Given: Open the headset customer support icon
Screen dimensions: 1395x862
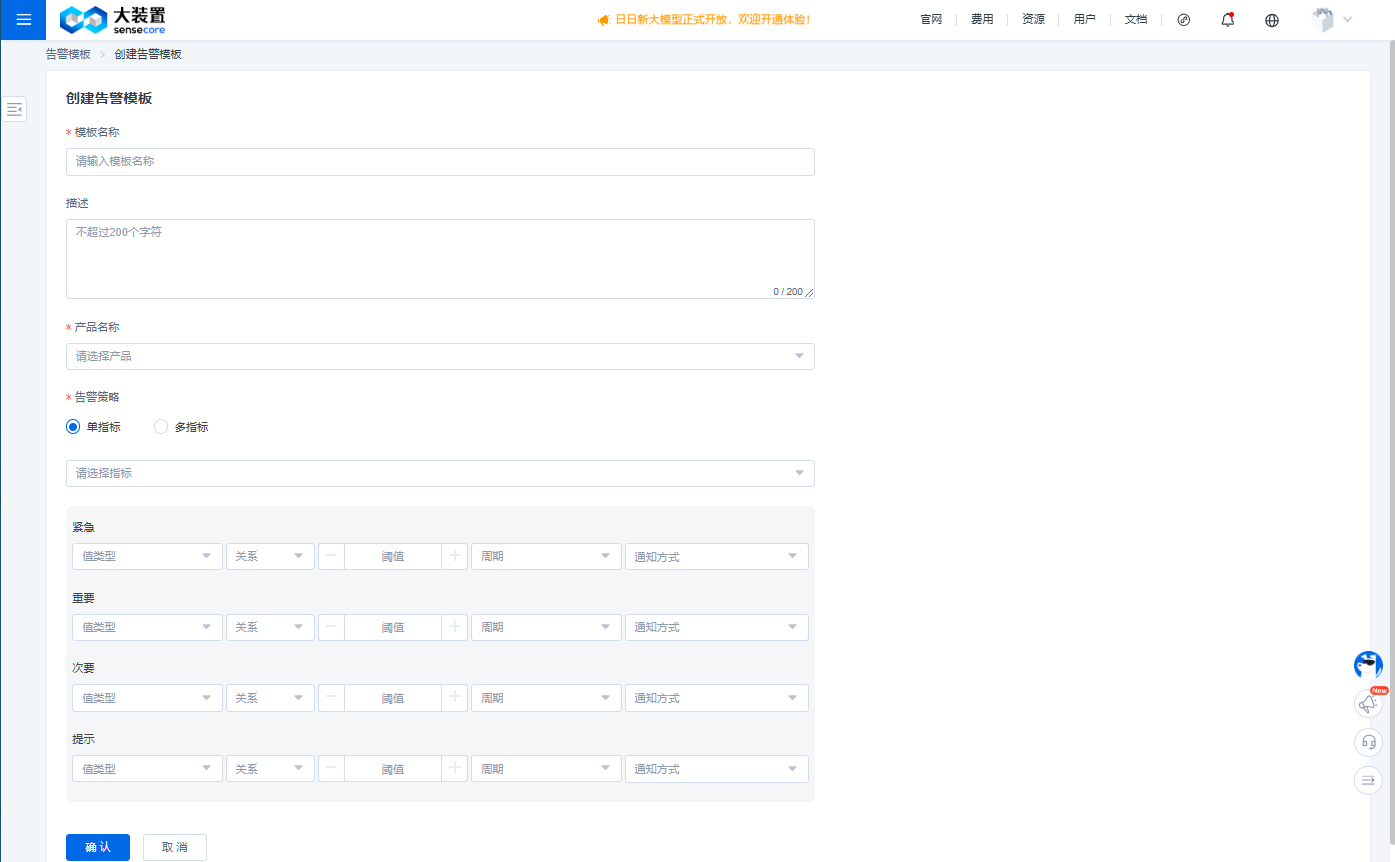Looking at the screenshot, I should pyautogui.click(x=1368, y=741).
